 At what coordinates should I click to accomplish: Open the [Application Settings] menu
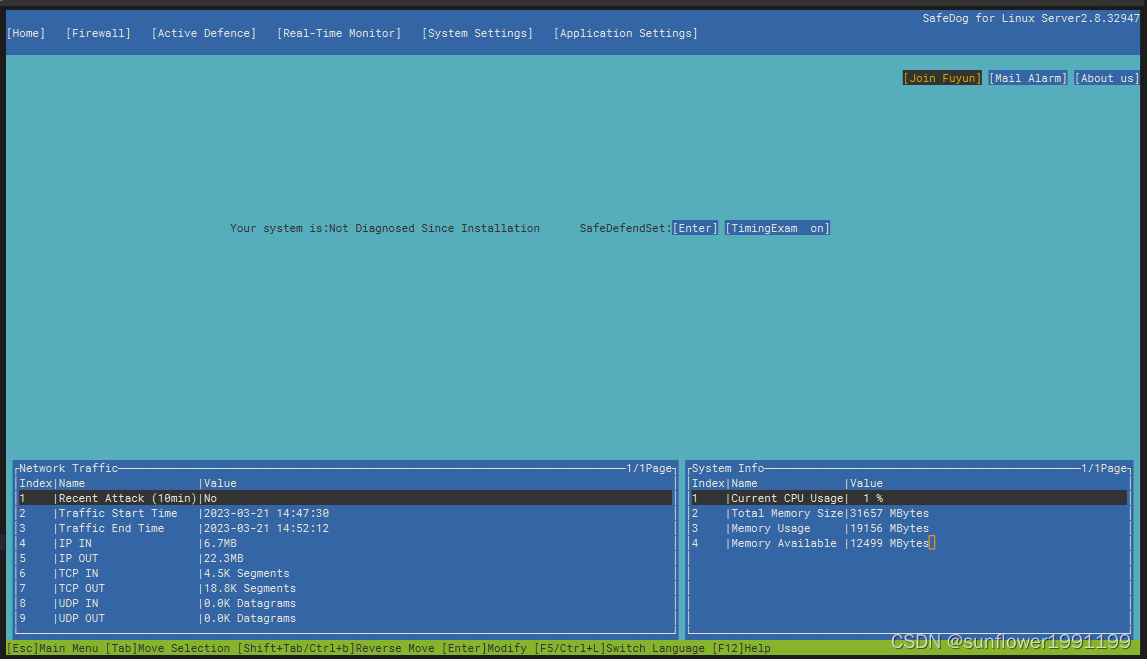click(625, 33)
